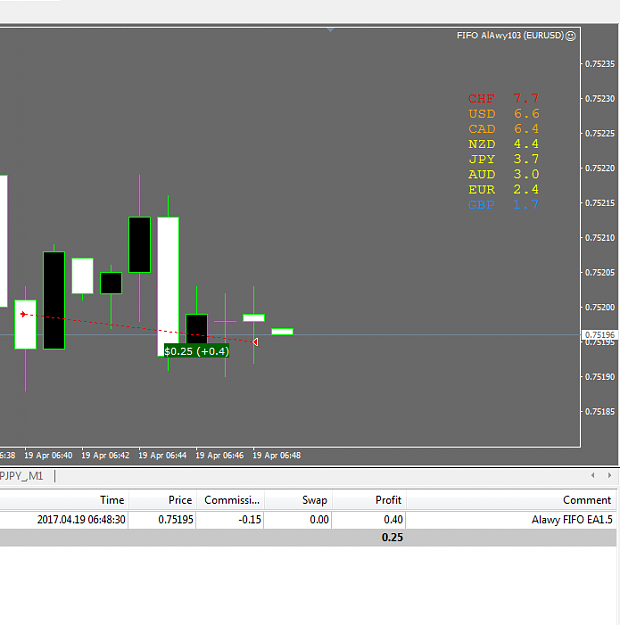The width and height of the screenshot is (620, 625).
Task: Click the left tab scroll arrow
Action: tap(593, 475)
